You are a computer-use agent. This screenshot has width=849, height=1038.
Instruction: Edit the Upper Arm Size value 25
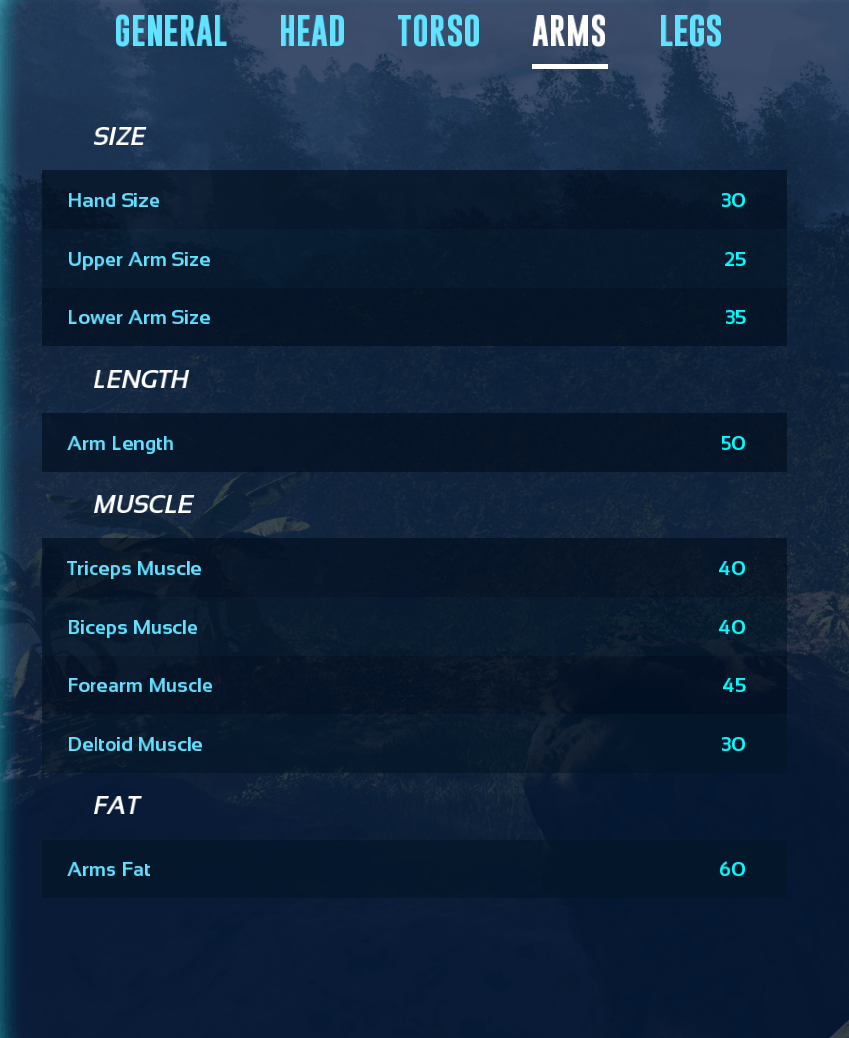tap(735, 259)
